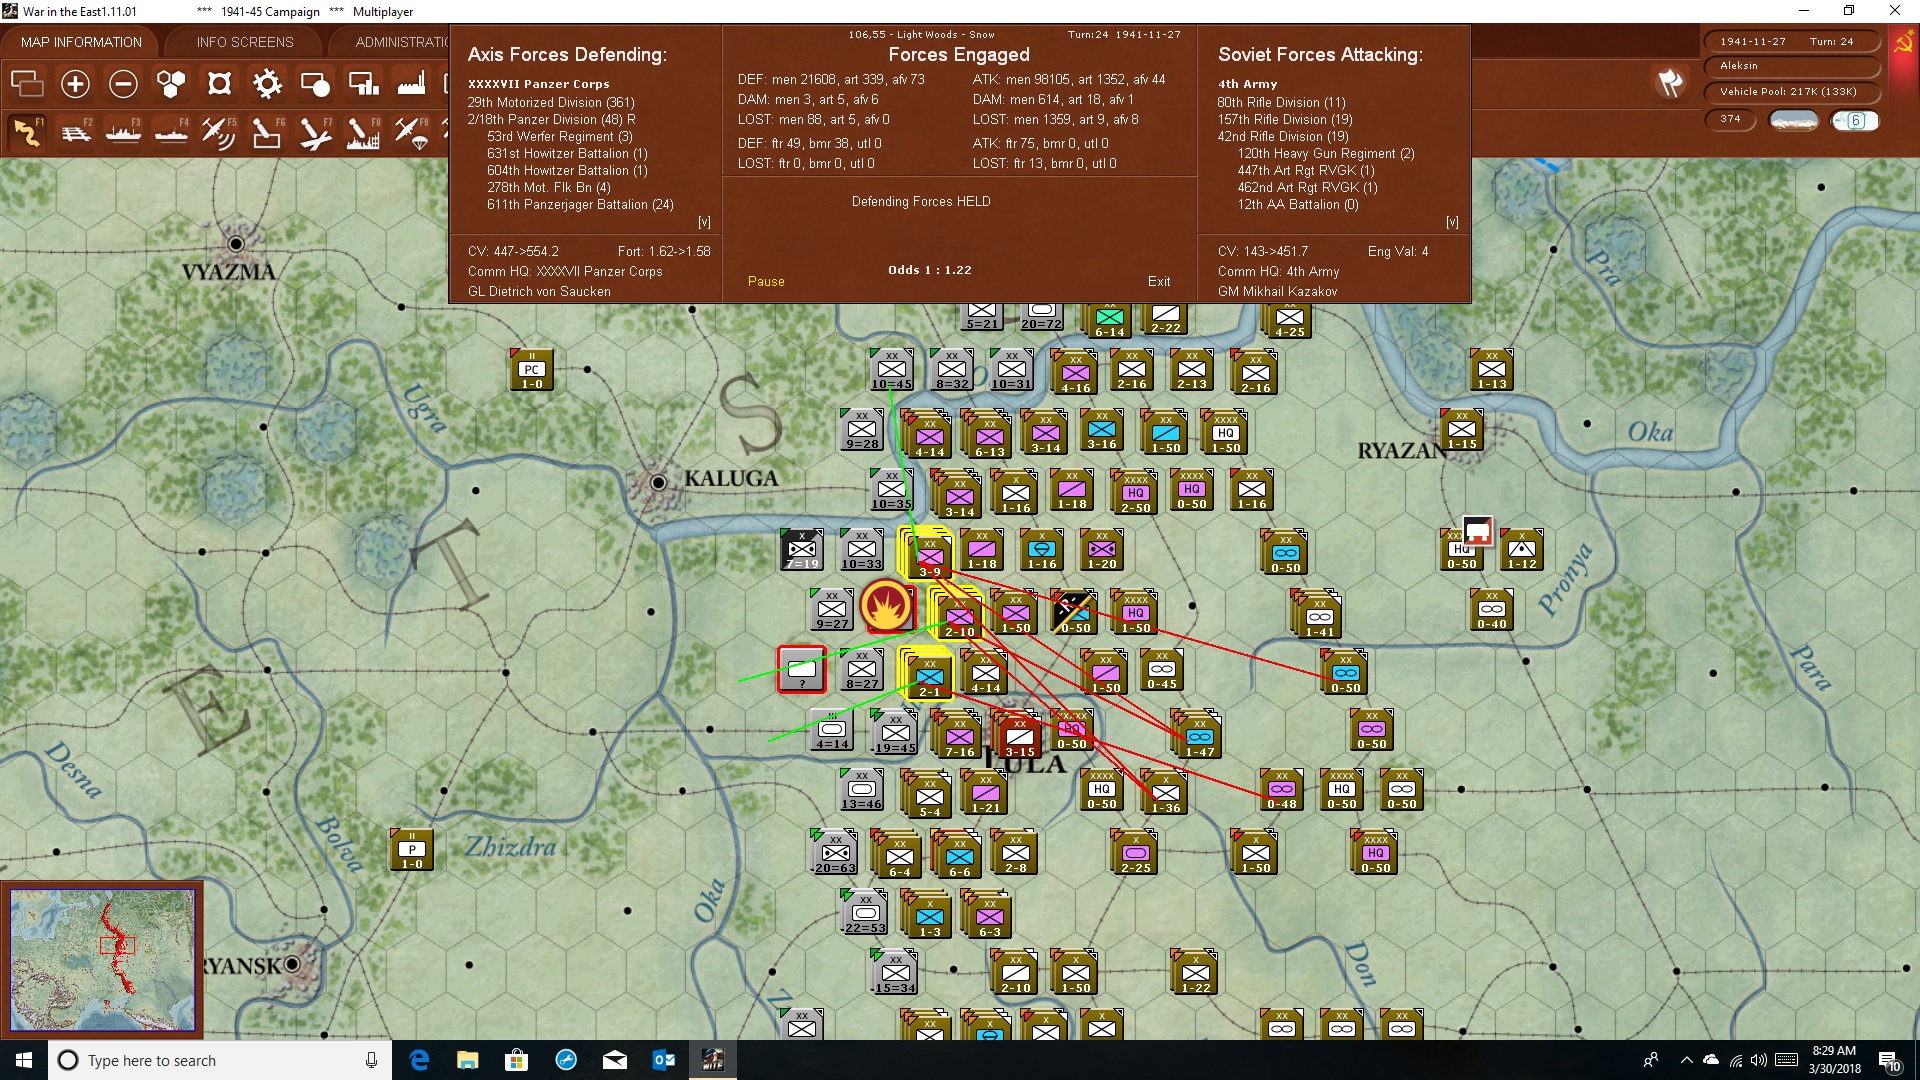Select the 10=45 German infantry unit
This screenshot has height=1080, width=1920.
point(892,370)
